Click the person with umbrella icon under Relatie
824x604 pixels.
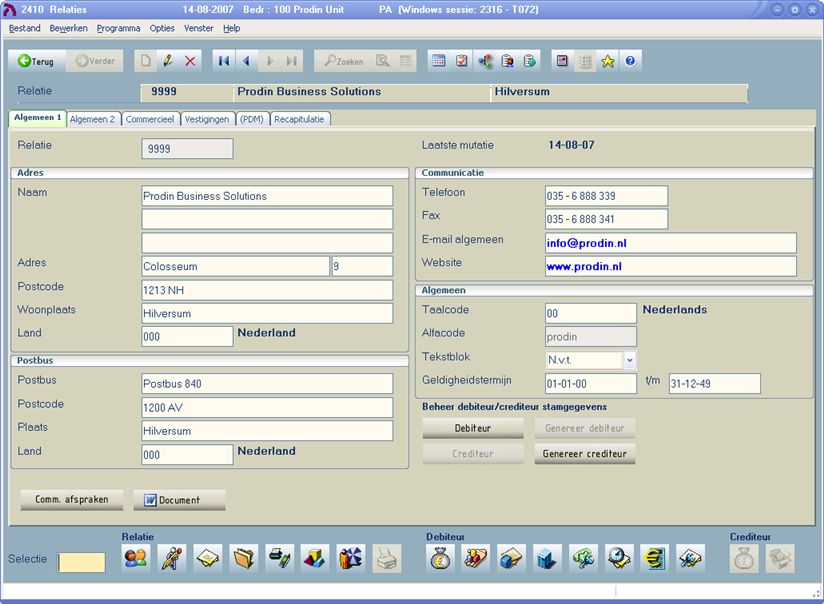click(x=351, y=558)
